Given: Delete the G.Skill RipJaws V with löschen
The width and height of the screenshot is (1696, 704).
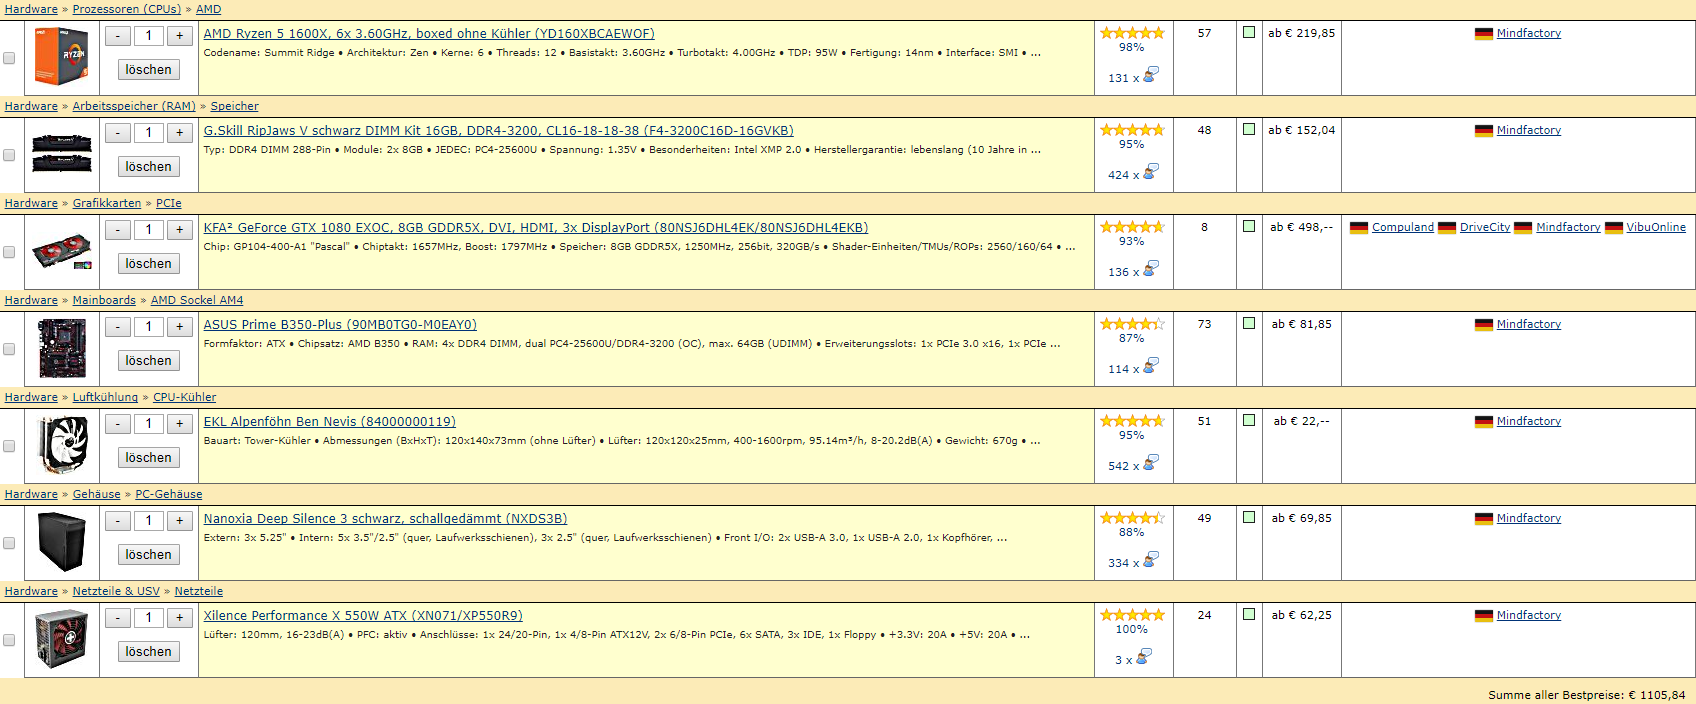Looking at the screenshot, I should (x=149, y=167).
